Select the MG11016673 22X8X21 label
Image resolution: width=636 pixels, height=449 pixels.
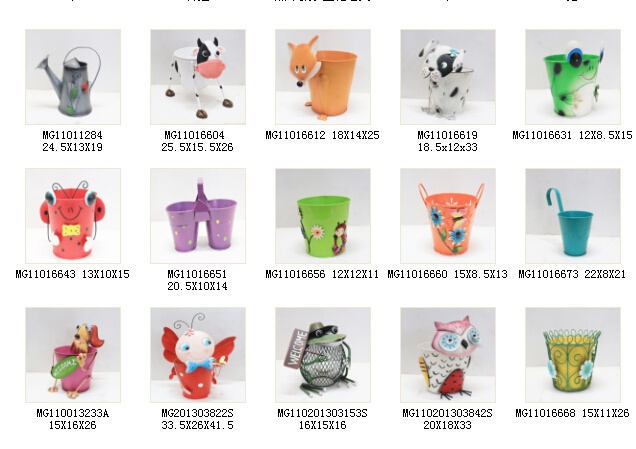click(572, 275)
